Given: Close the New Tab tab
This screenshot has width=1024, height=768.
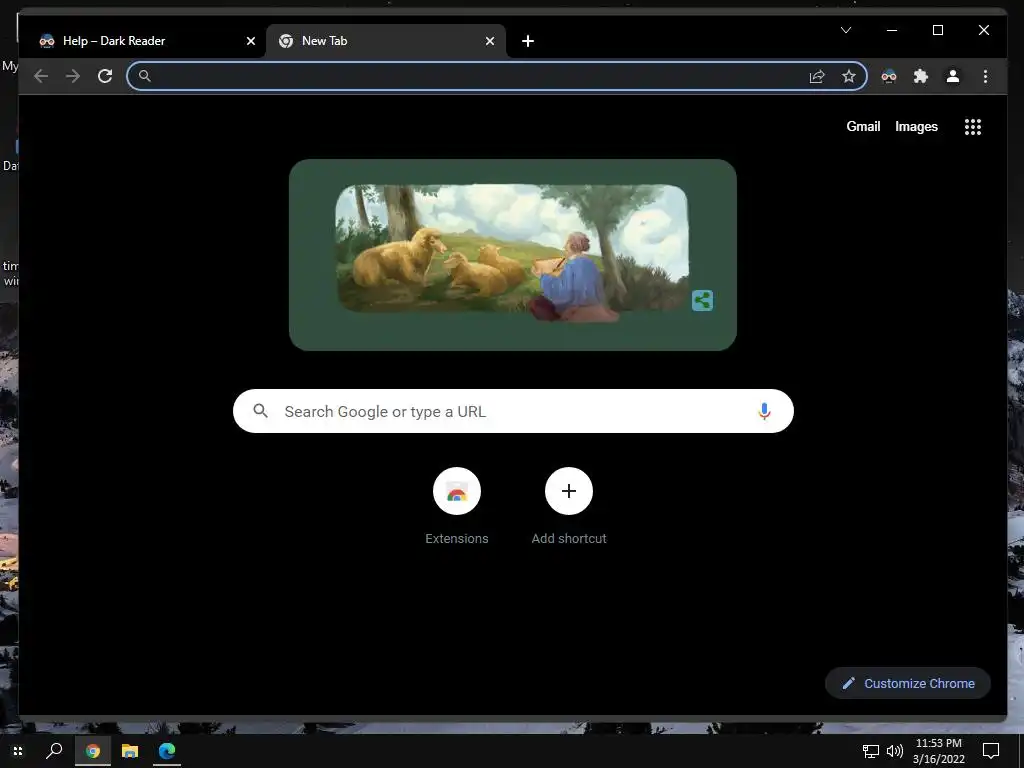Looking at the screenshot, I should coord(490,41).
